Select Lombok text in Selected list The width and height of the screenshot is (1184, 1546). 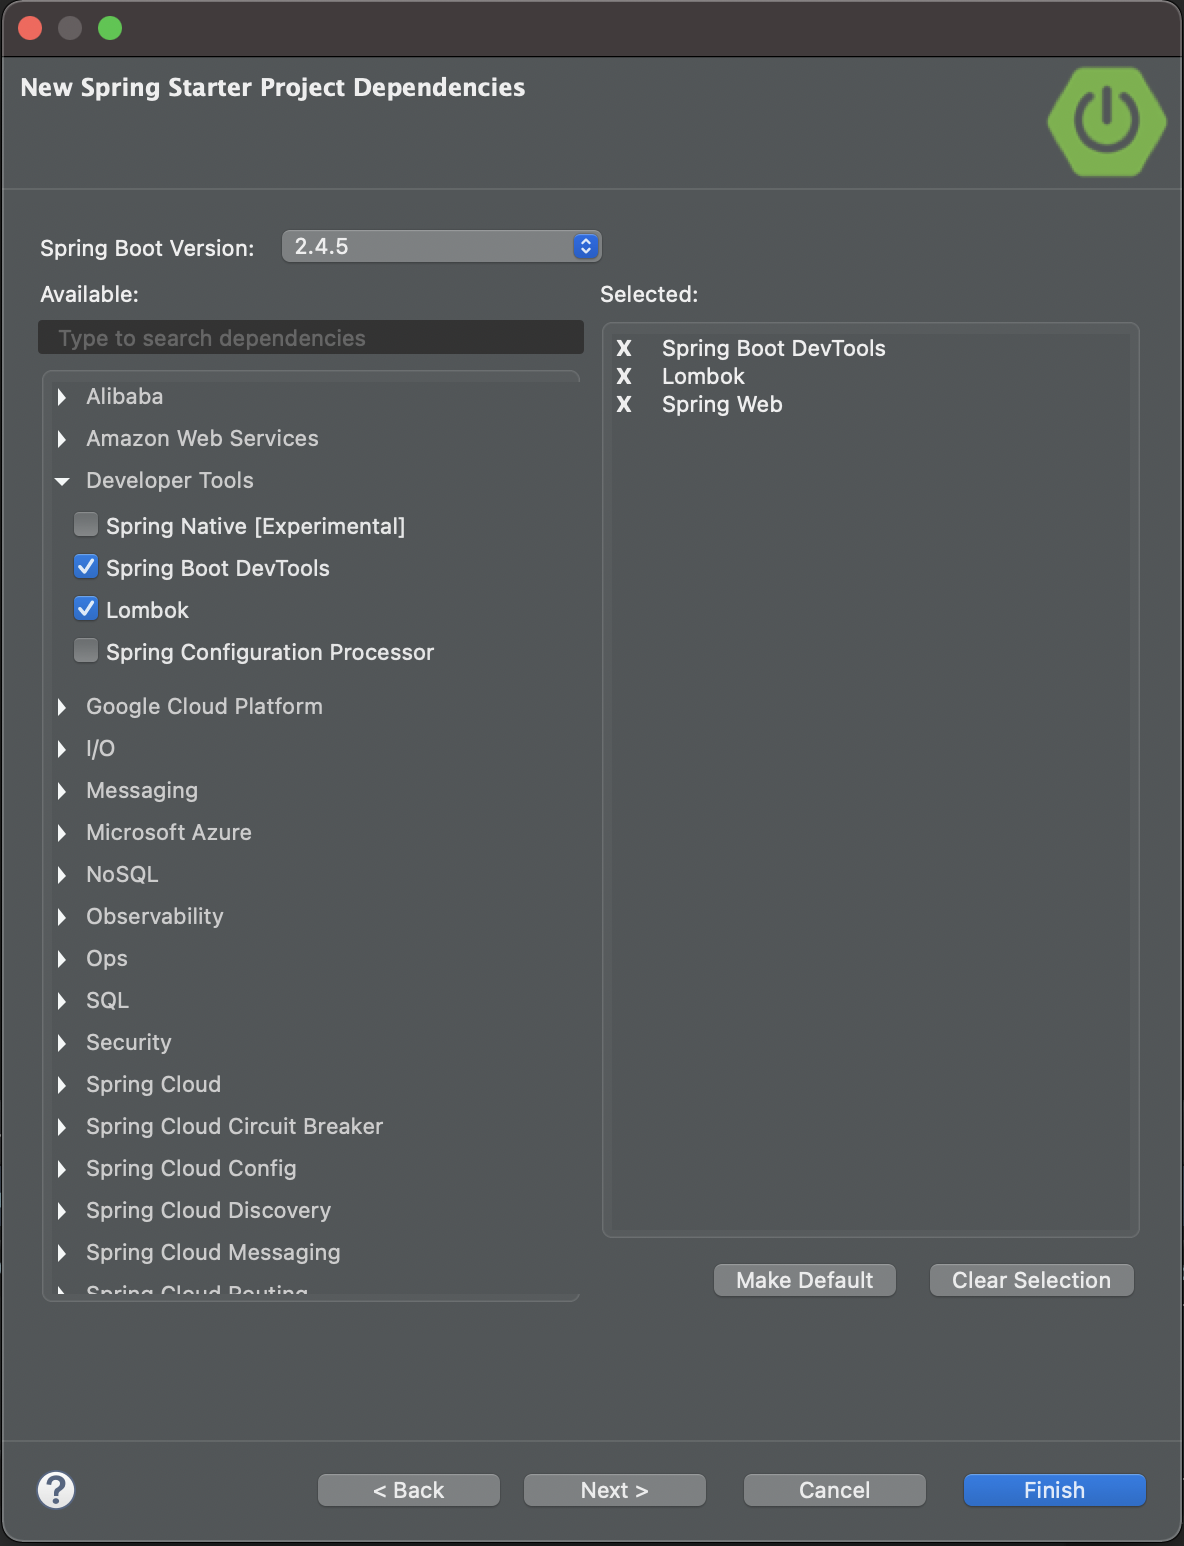click(x=703, y=376)
